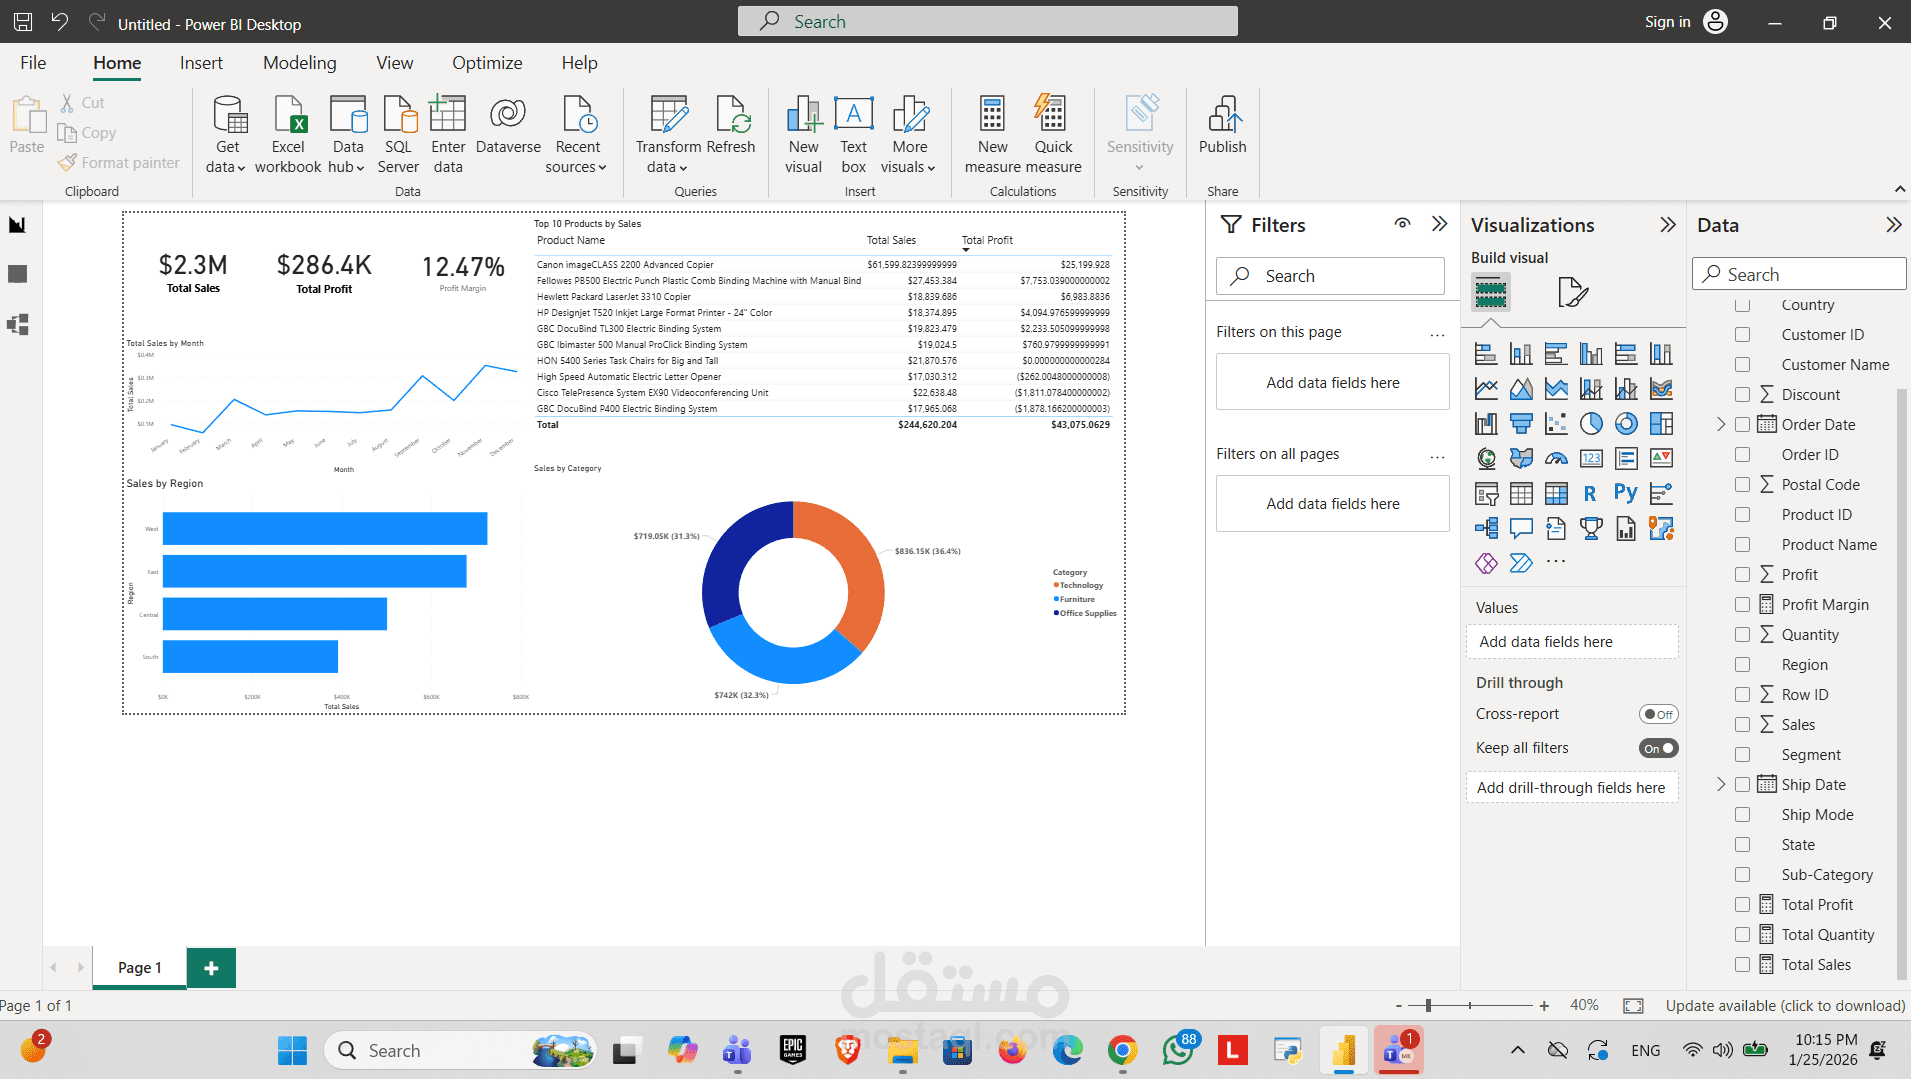
Task: Collapse the Filters pane
Action: click(x=1439, y=224)
